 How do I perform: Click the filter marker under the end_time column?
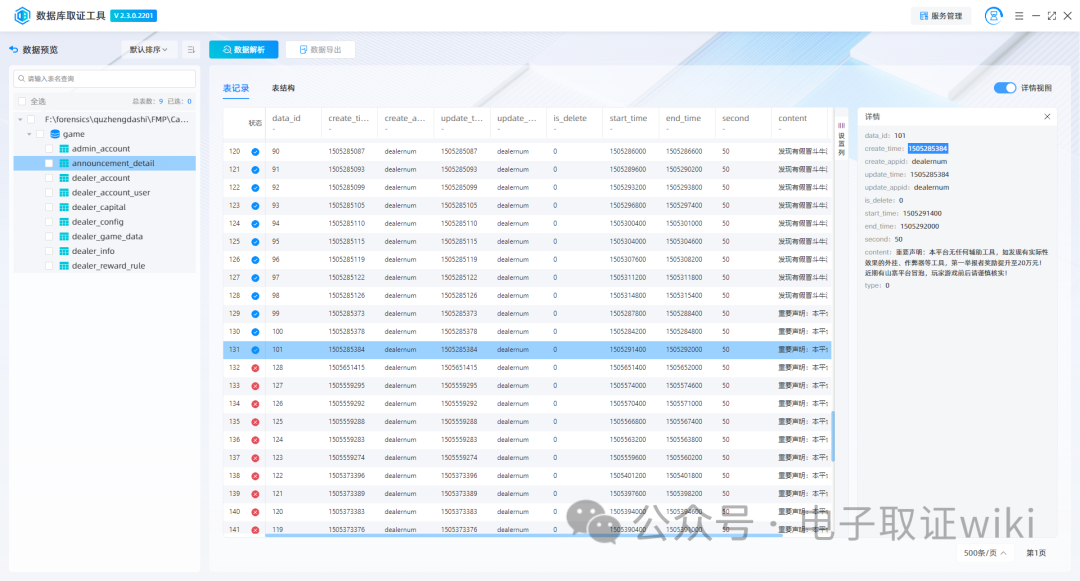(668, 129)
